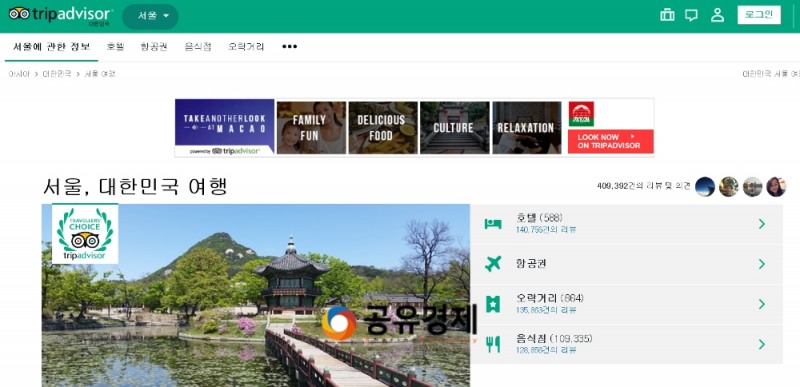This screenshot has height=387, width=800.
Task: Click the third reviewer avatar
Action: point(753,187)
